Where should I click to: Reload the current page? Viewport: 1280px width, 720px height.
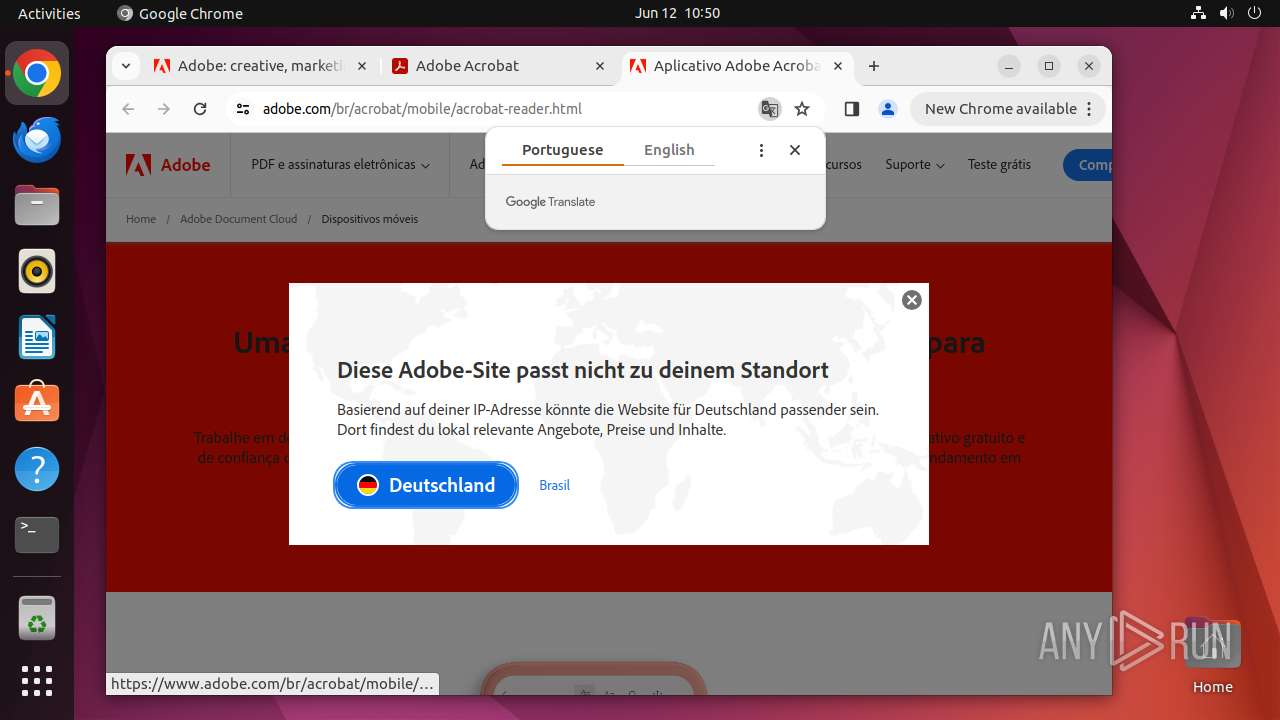pos(200,109)
